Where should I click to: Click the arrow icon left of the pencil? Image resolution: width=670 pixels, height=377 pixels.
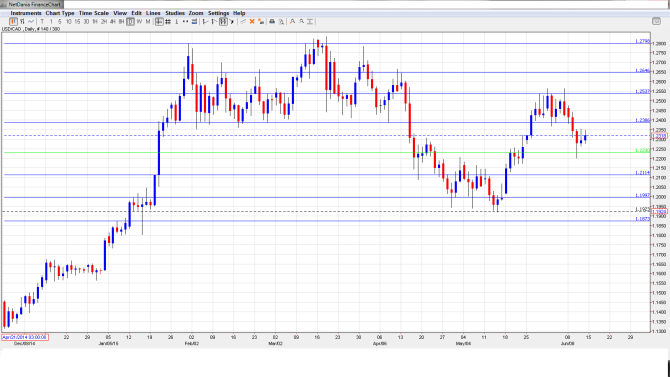pyautogui.click(x=232, y=21)
